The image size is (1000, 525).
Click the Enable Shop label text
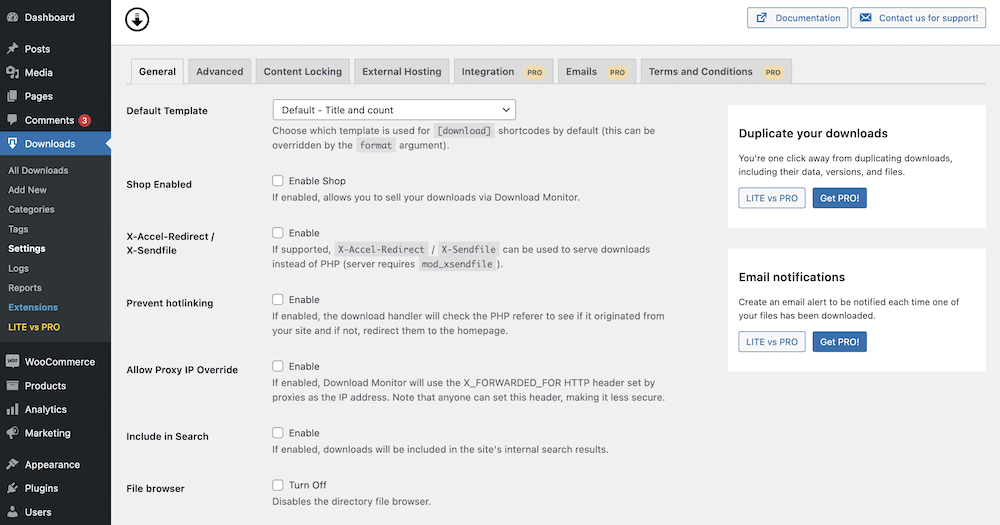point(317,181)
